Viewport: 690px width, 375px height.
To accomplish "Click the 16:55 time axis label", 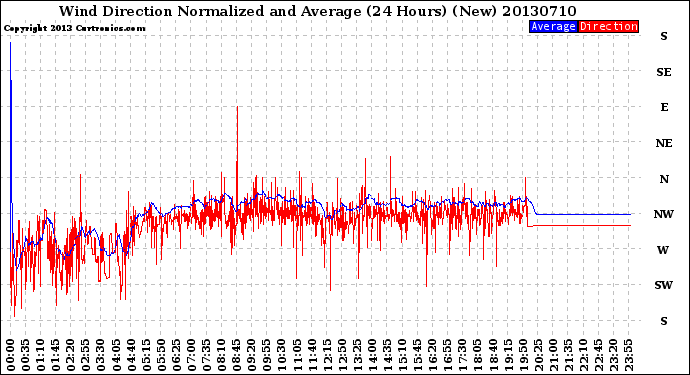I will click(x=448, y=355).
